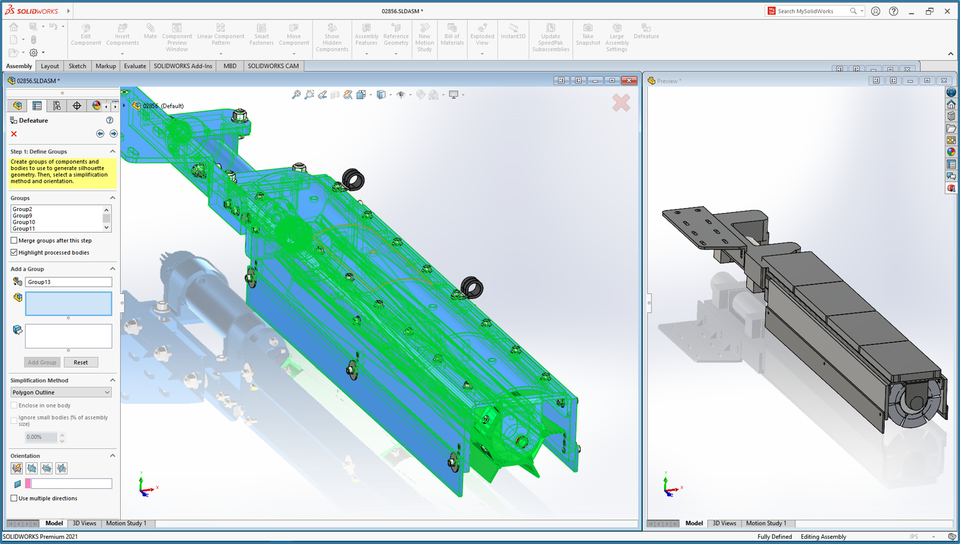The height and width of the screenshot is (544, 960).
Task: Open Display Style cube icon in viewport toolbar
Action: pos(381,95)
